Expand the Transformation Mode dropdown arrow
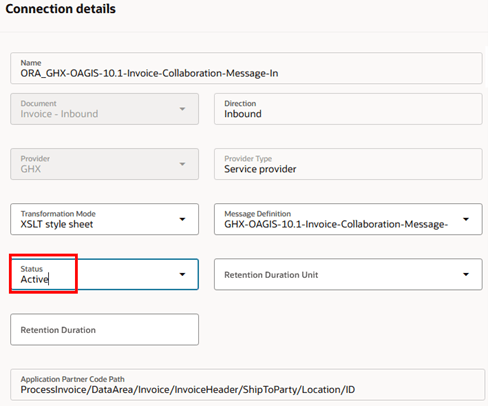 pyautogui.click(x=182, y=219)
